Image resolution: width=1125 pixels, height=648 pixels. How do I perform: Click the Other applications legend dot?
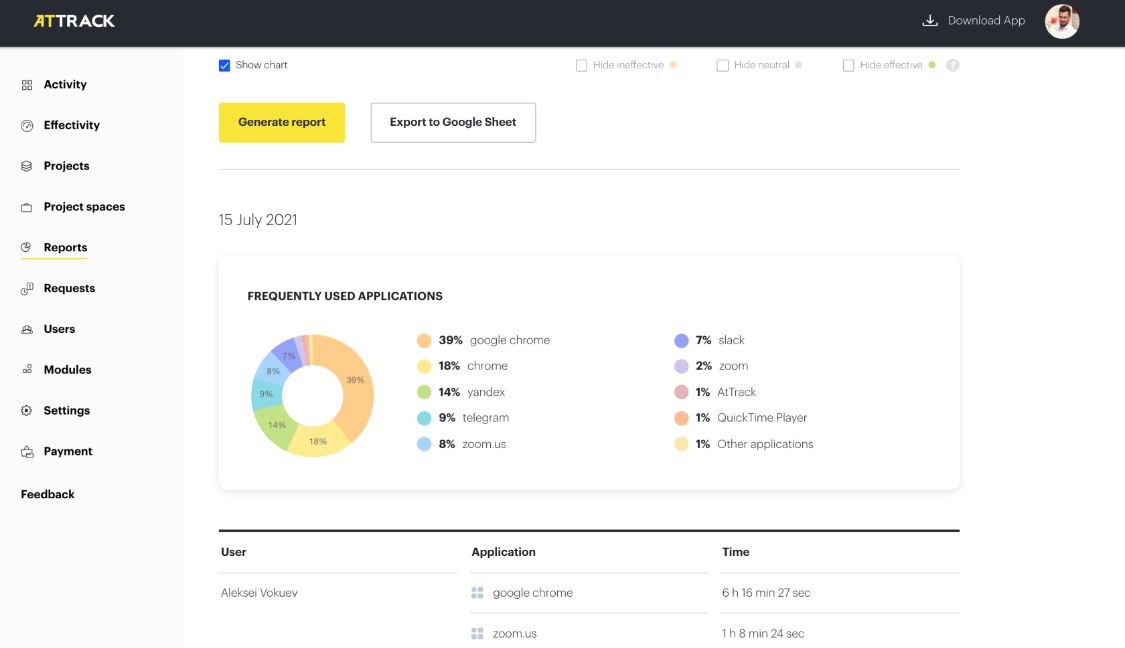[x=681, y=444]
